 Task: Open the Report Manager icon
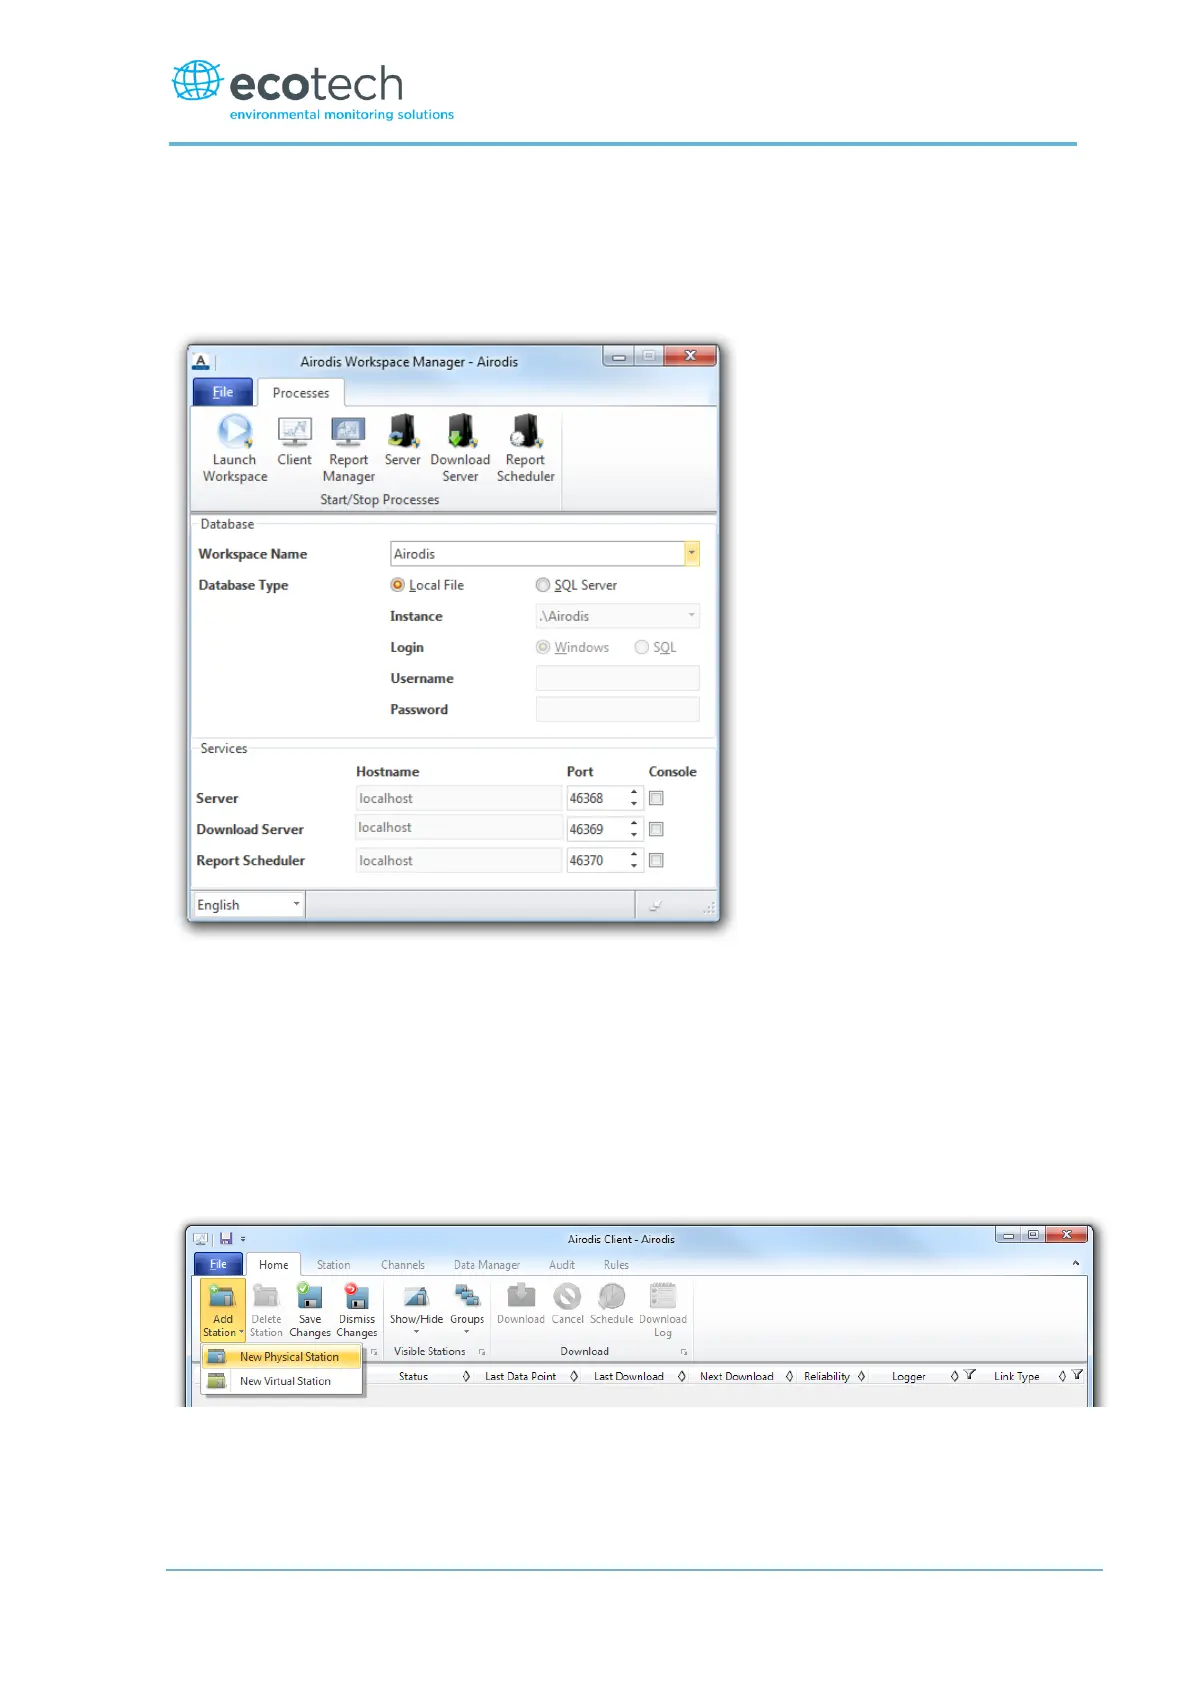pos(348,431)
